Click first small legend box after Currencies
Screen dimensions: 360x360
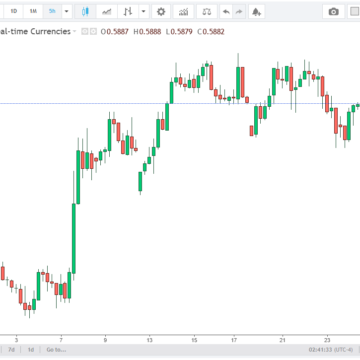click(x=85, y=32)
